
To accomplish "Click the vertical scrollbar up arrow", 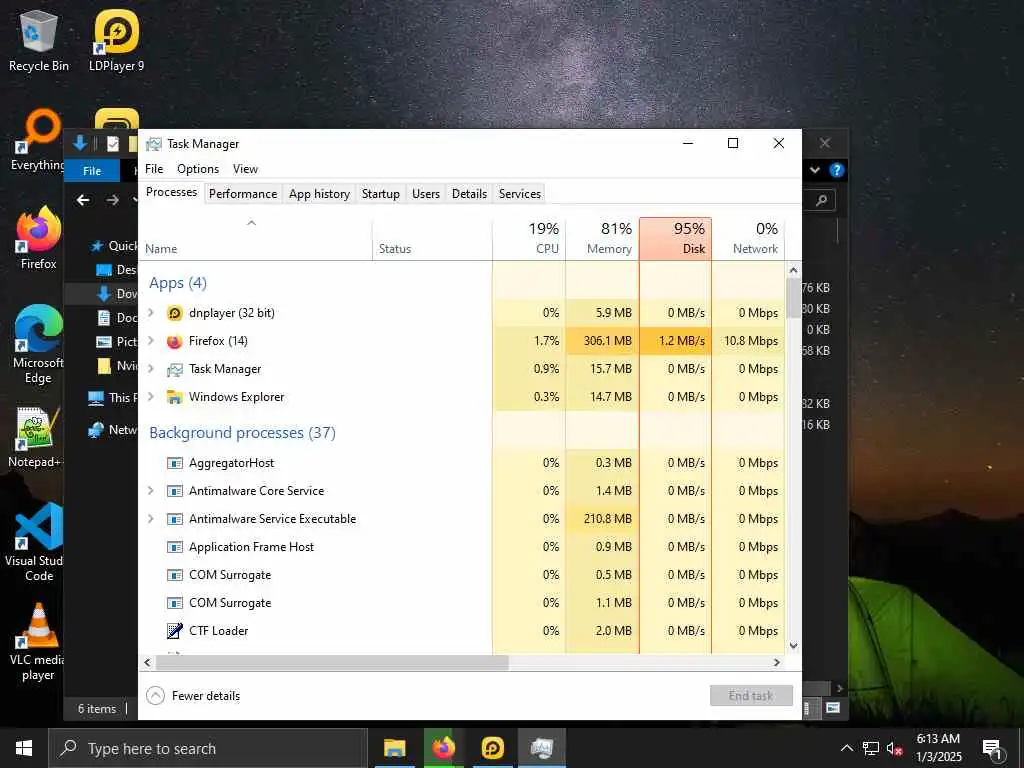I will tap(793, 270).
